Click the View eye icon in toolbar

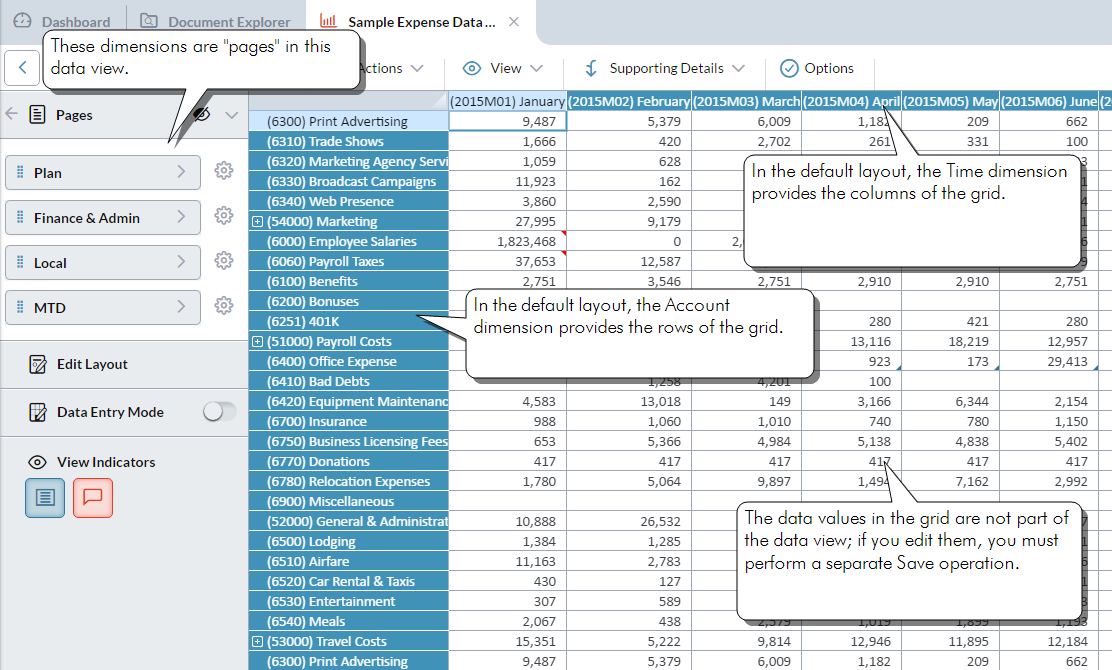472,68
